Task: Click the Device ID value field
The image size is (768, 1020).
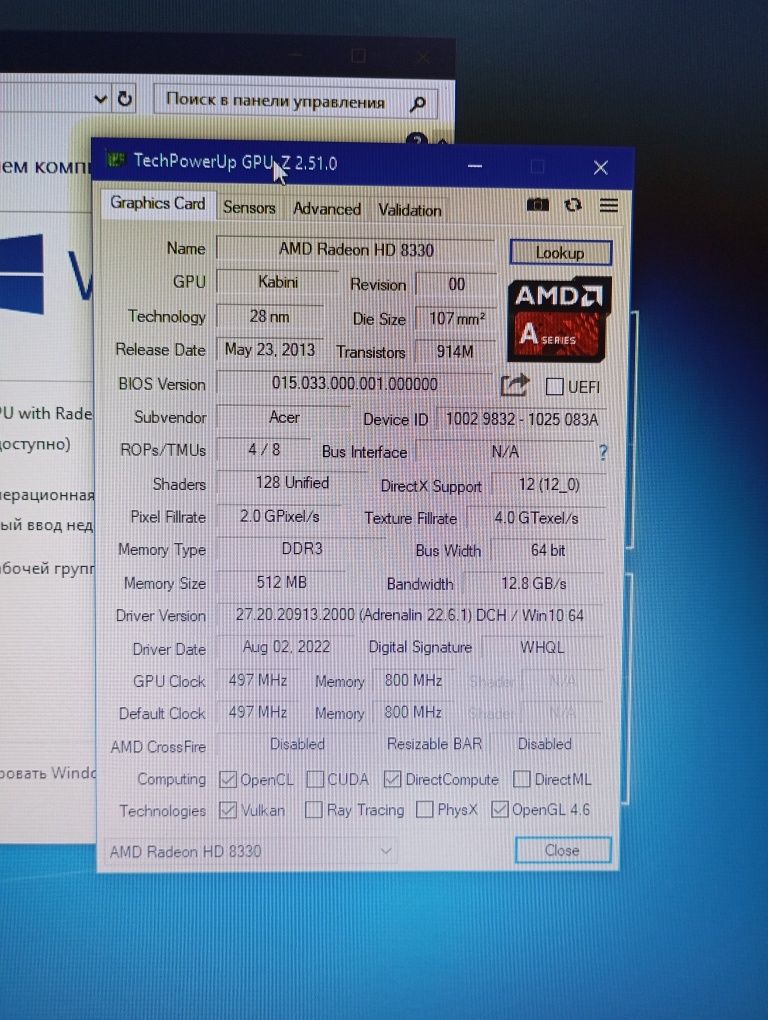Action: point(521,420)
